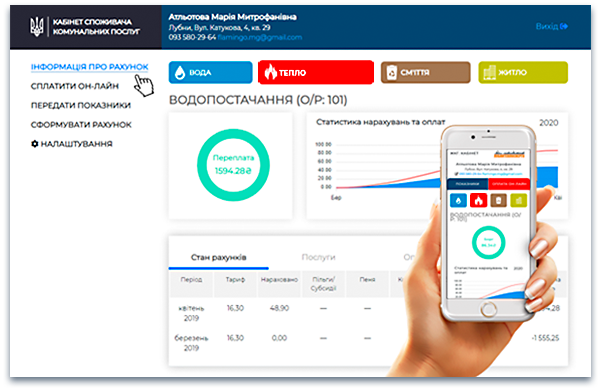Click the Вихід logout link
The height and width of the screenshot is (390, 600).
coord(547,26)
